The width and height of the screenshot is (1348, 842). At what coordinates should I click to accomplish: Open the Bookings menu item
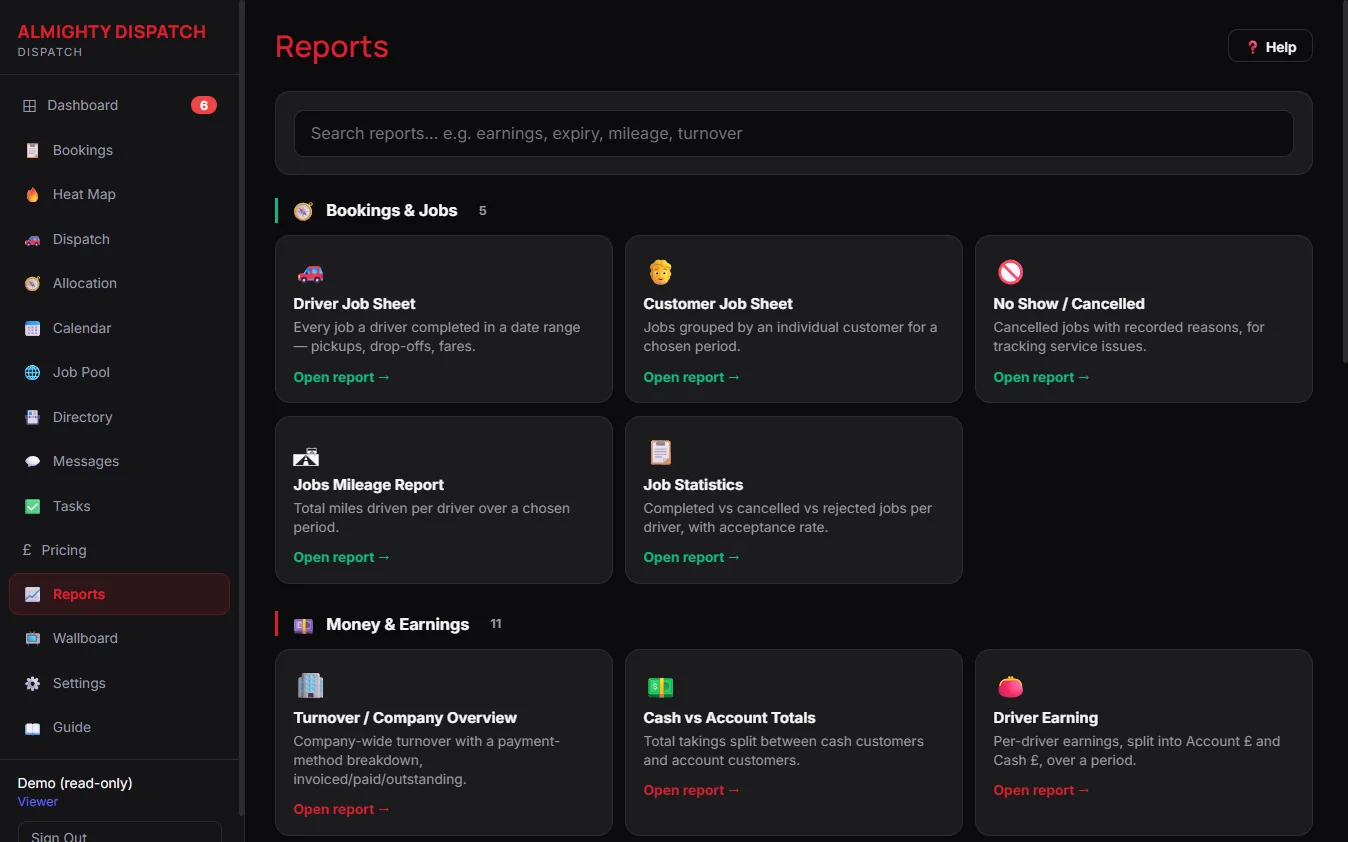119,150
